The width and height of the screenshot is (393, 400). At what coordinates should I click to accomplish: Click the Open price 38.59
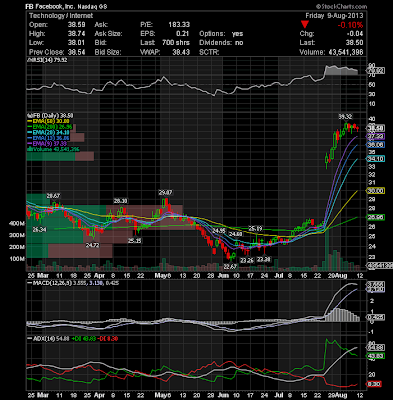point(77,25)
